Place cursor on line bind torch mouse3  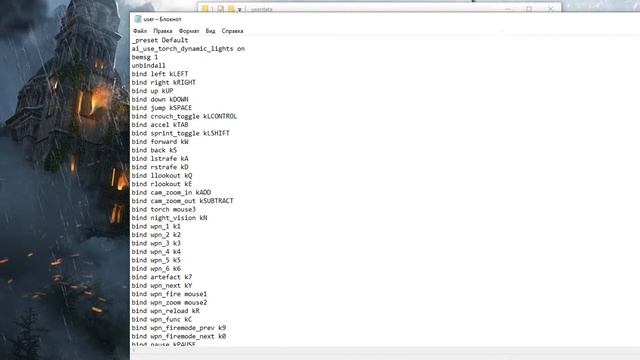(164, 209)
